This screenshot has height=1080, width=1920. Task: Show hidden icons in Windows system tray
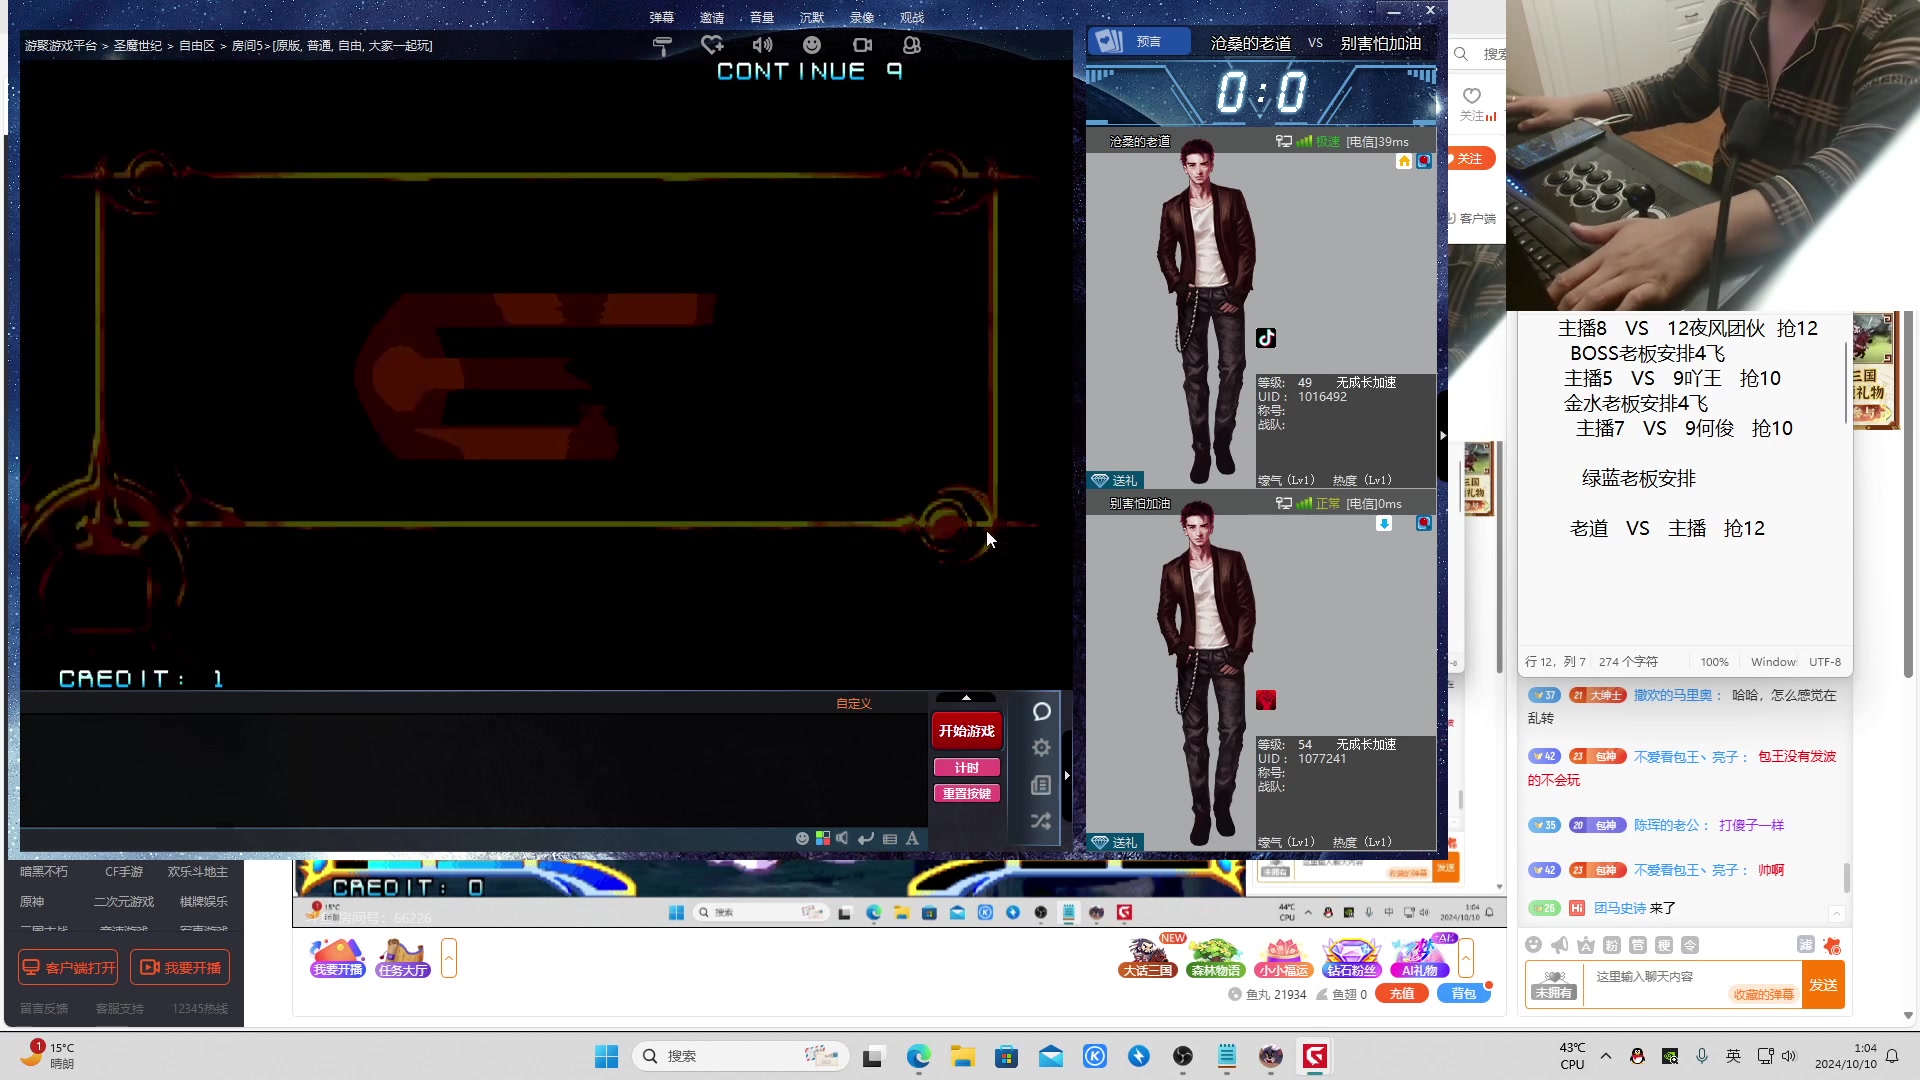[1606, 1056]
